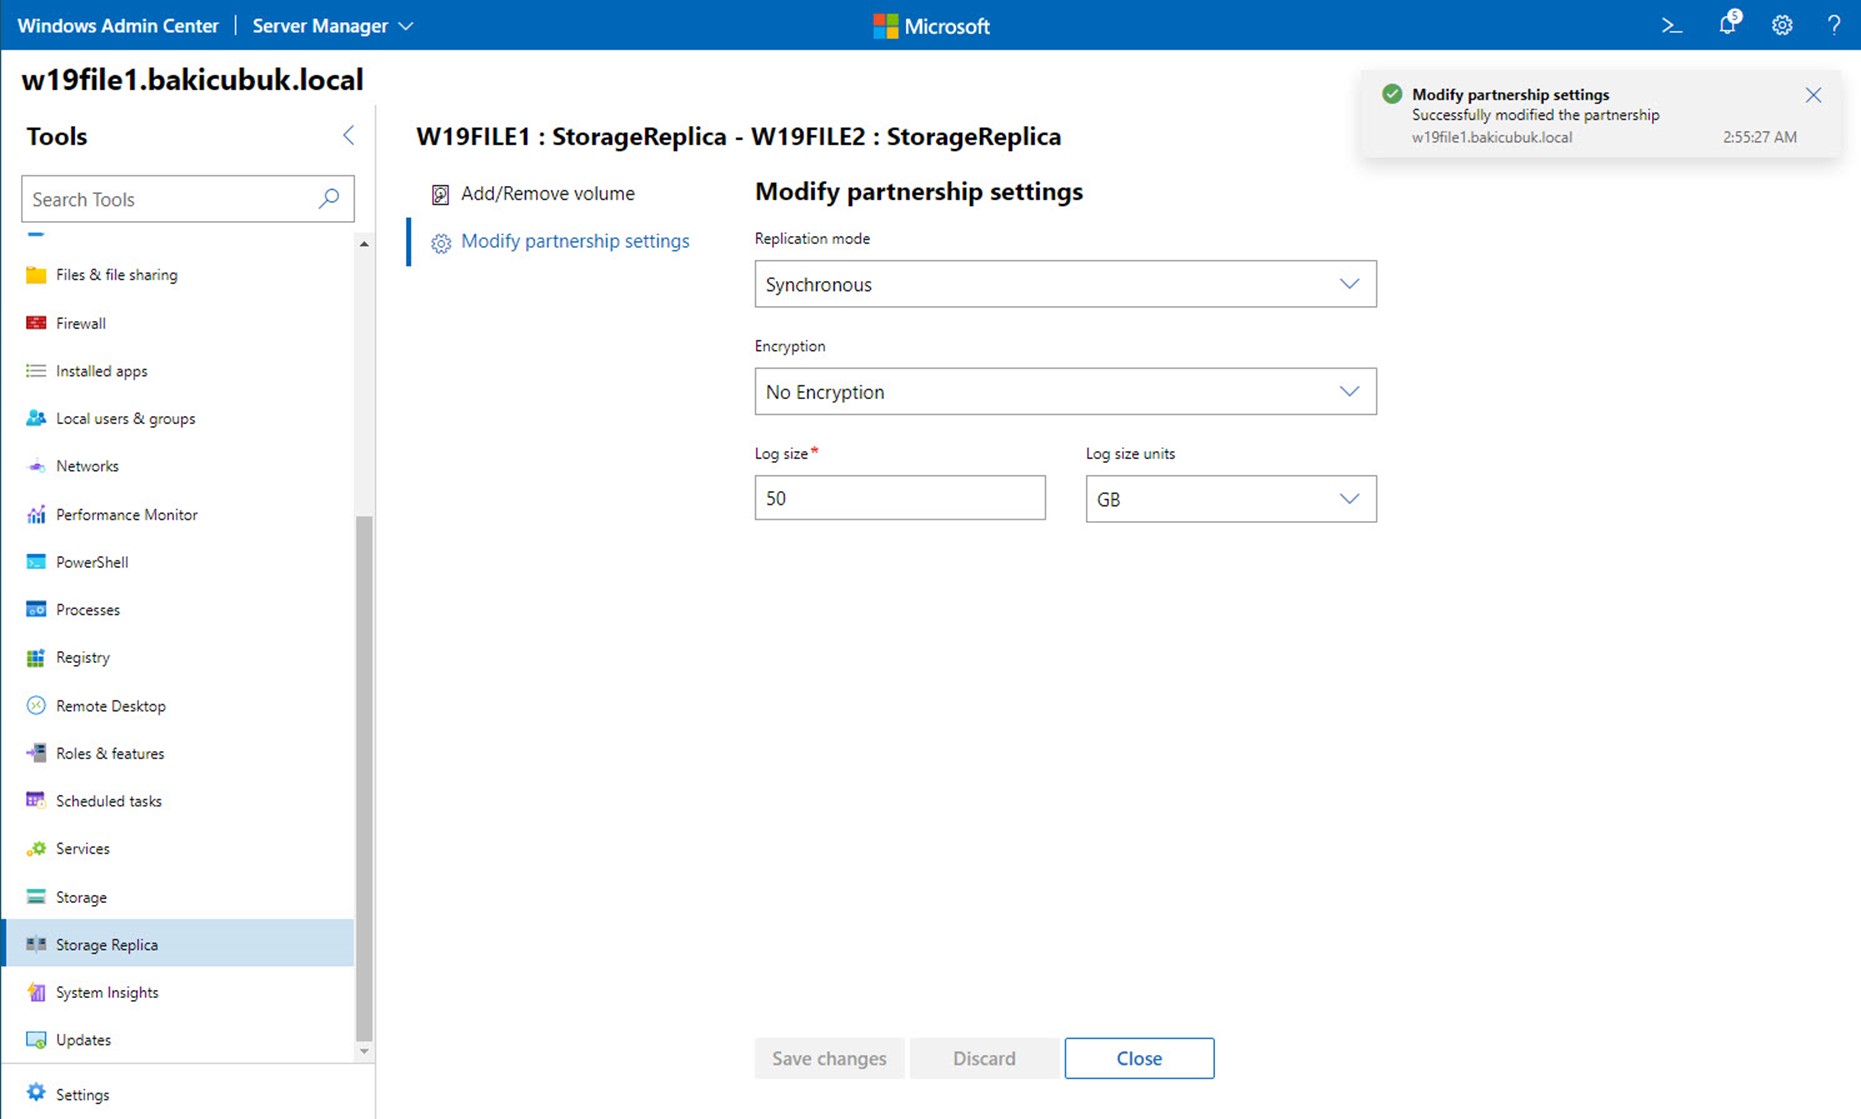Open the Log size units GB dropdown
1861x1119 pixels.
coord(1231,499)
